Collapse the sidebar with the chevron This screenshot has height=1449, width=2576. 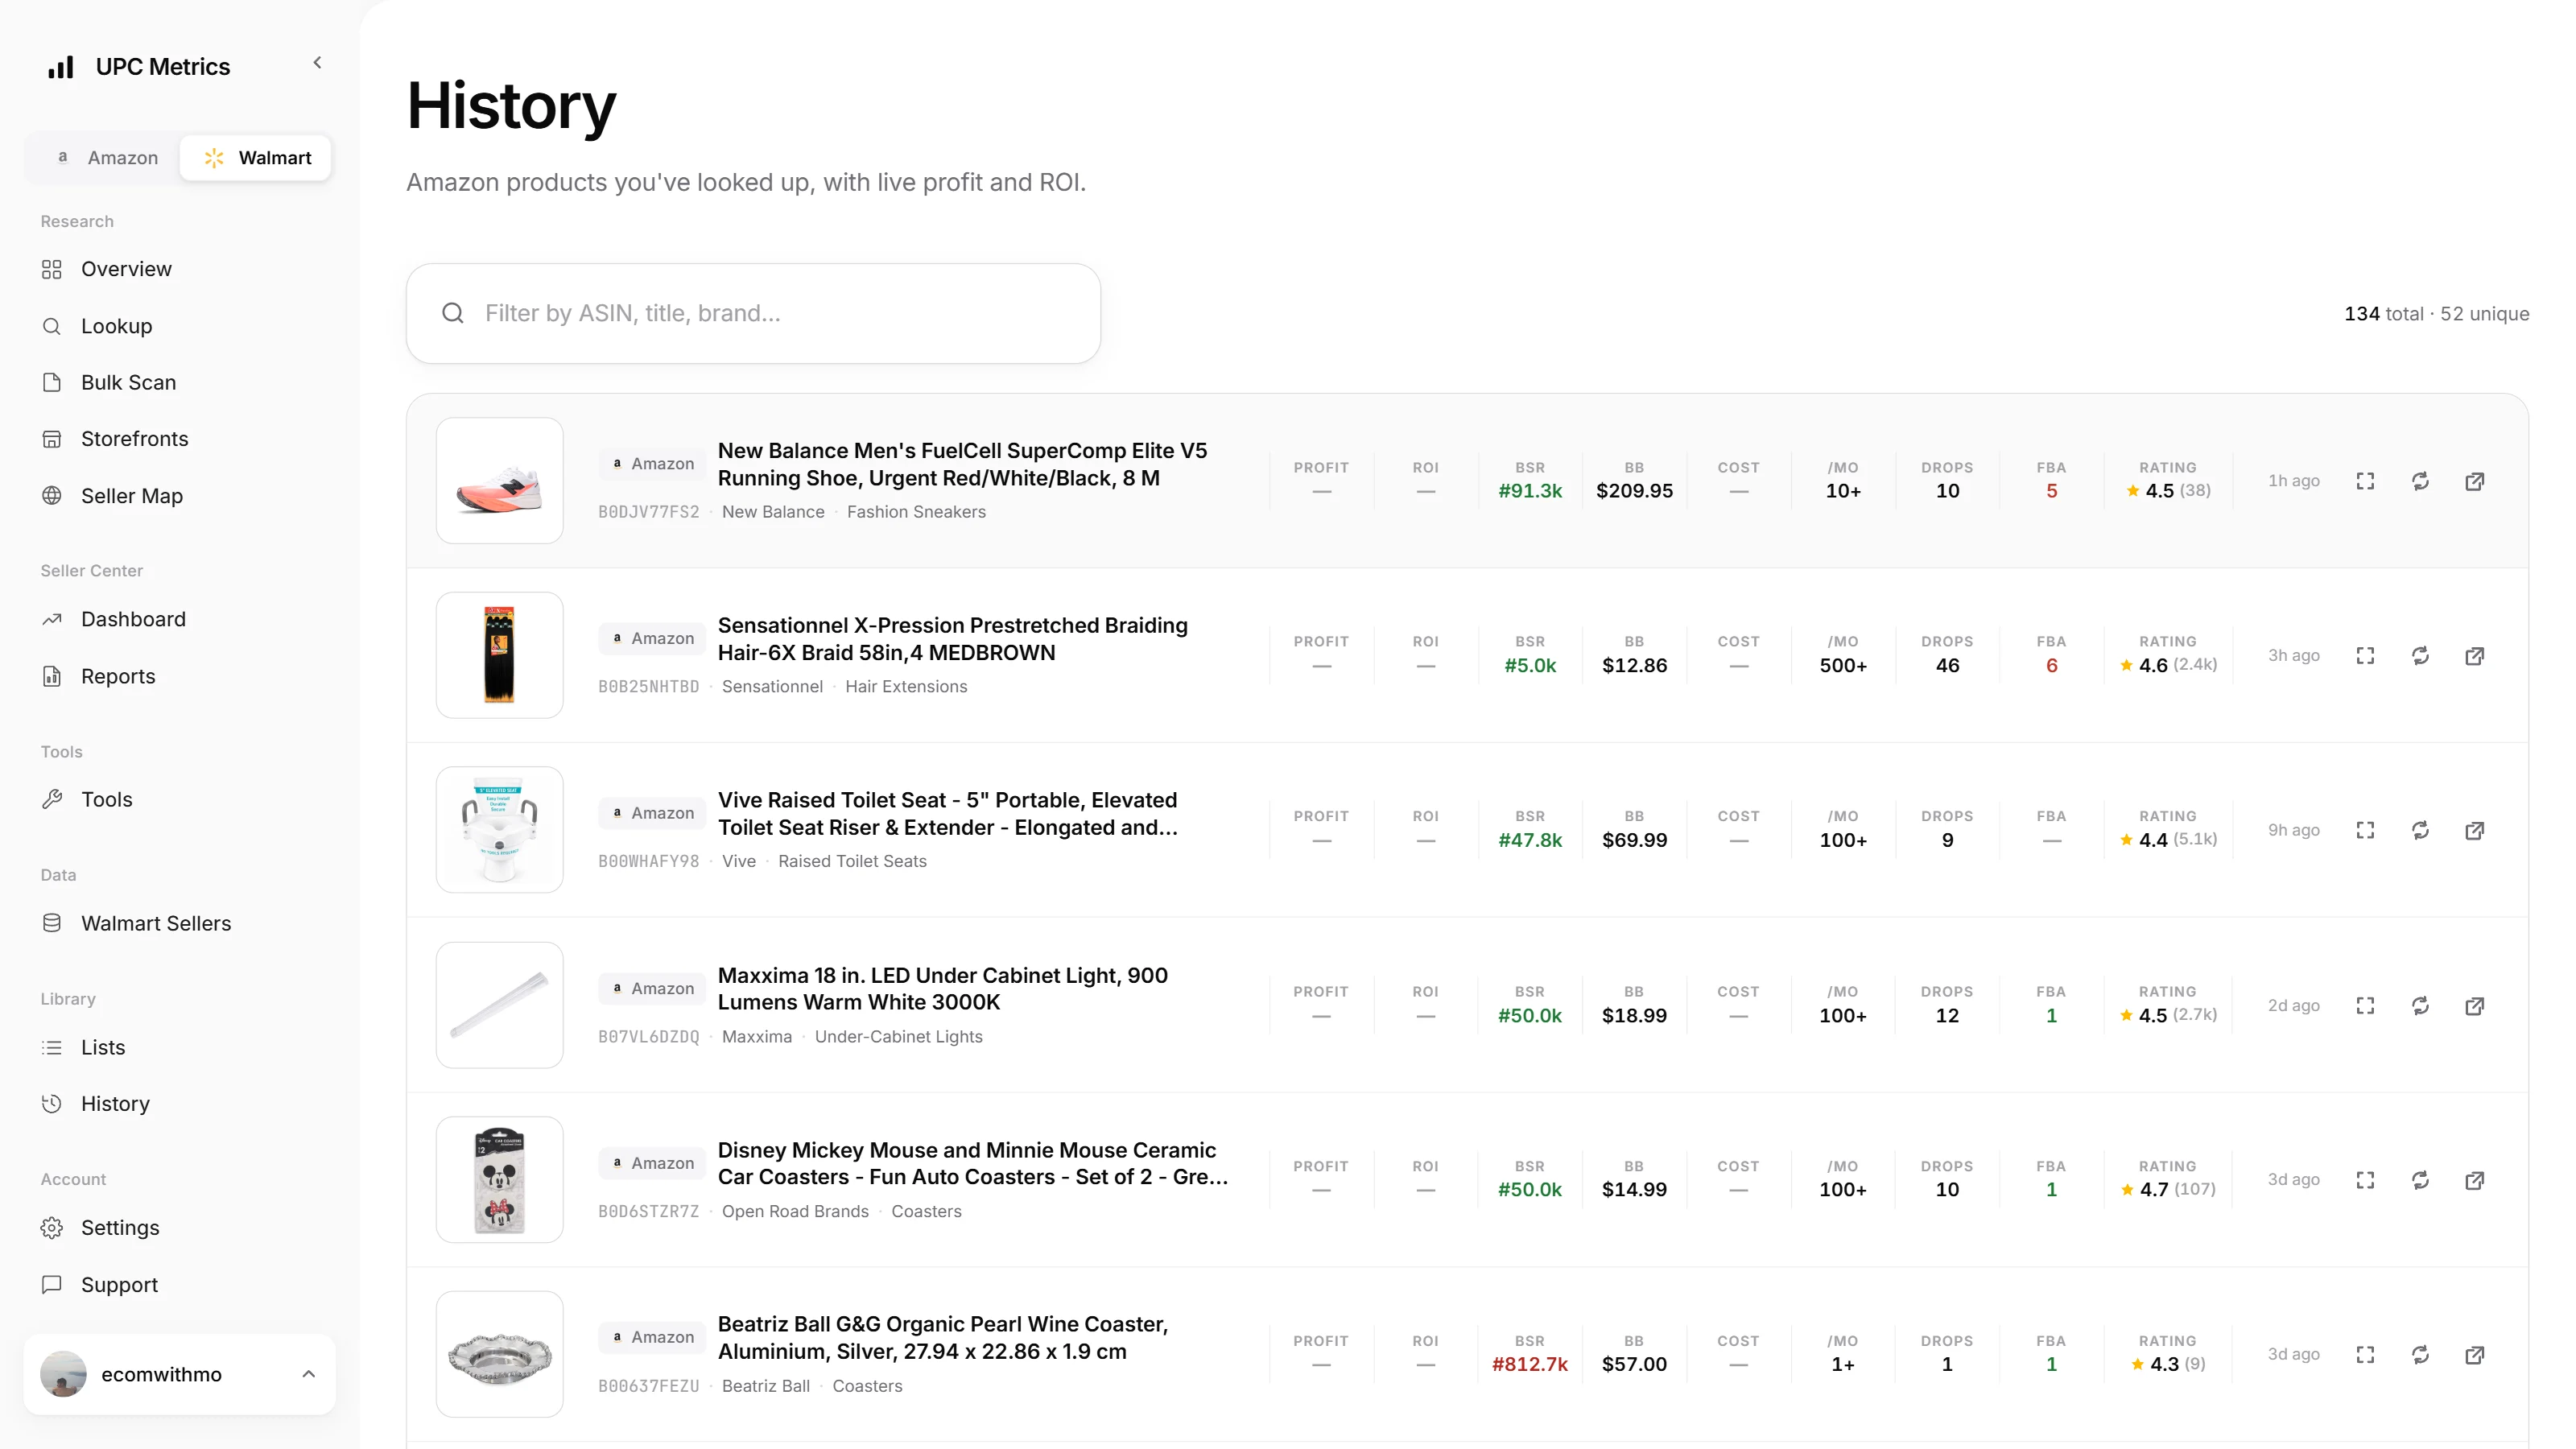coord(317,63)
